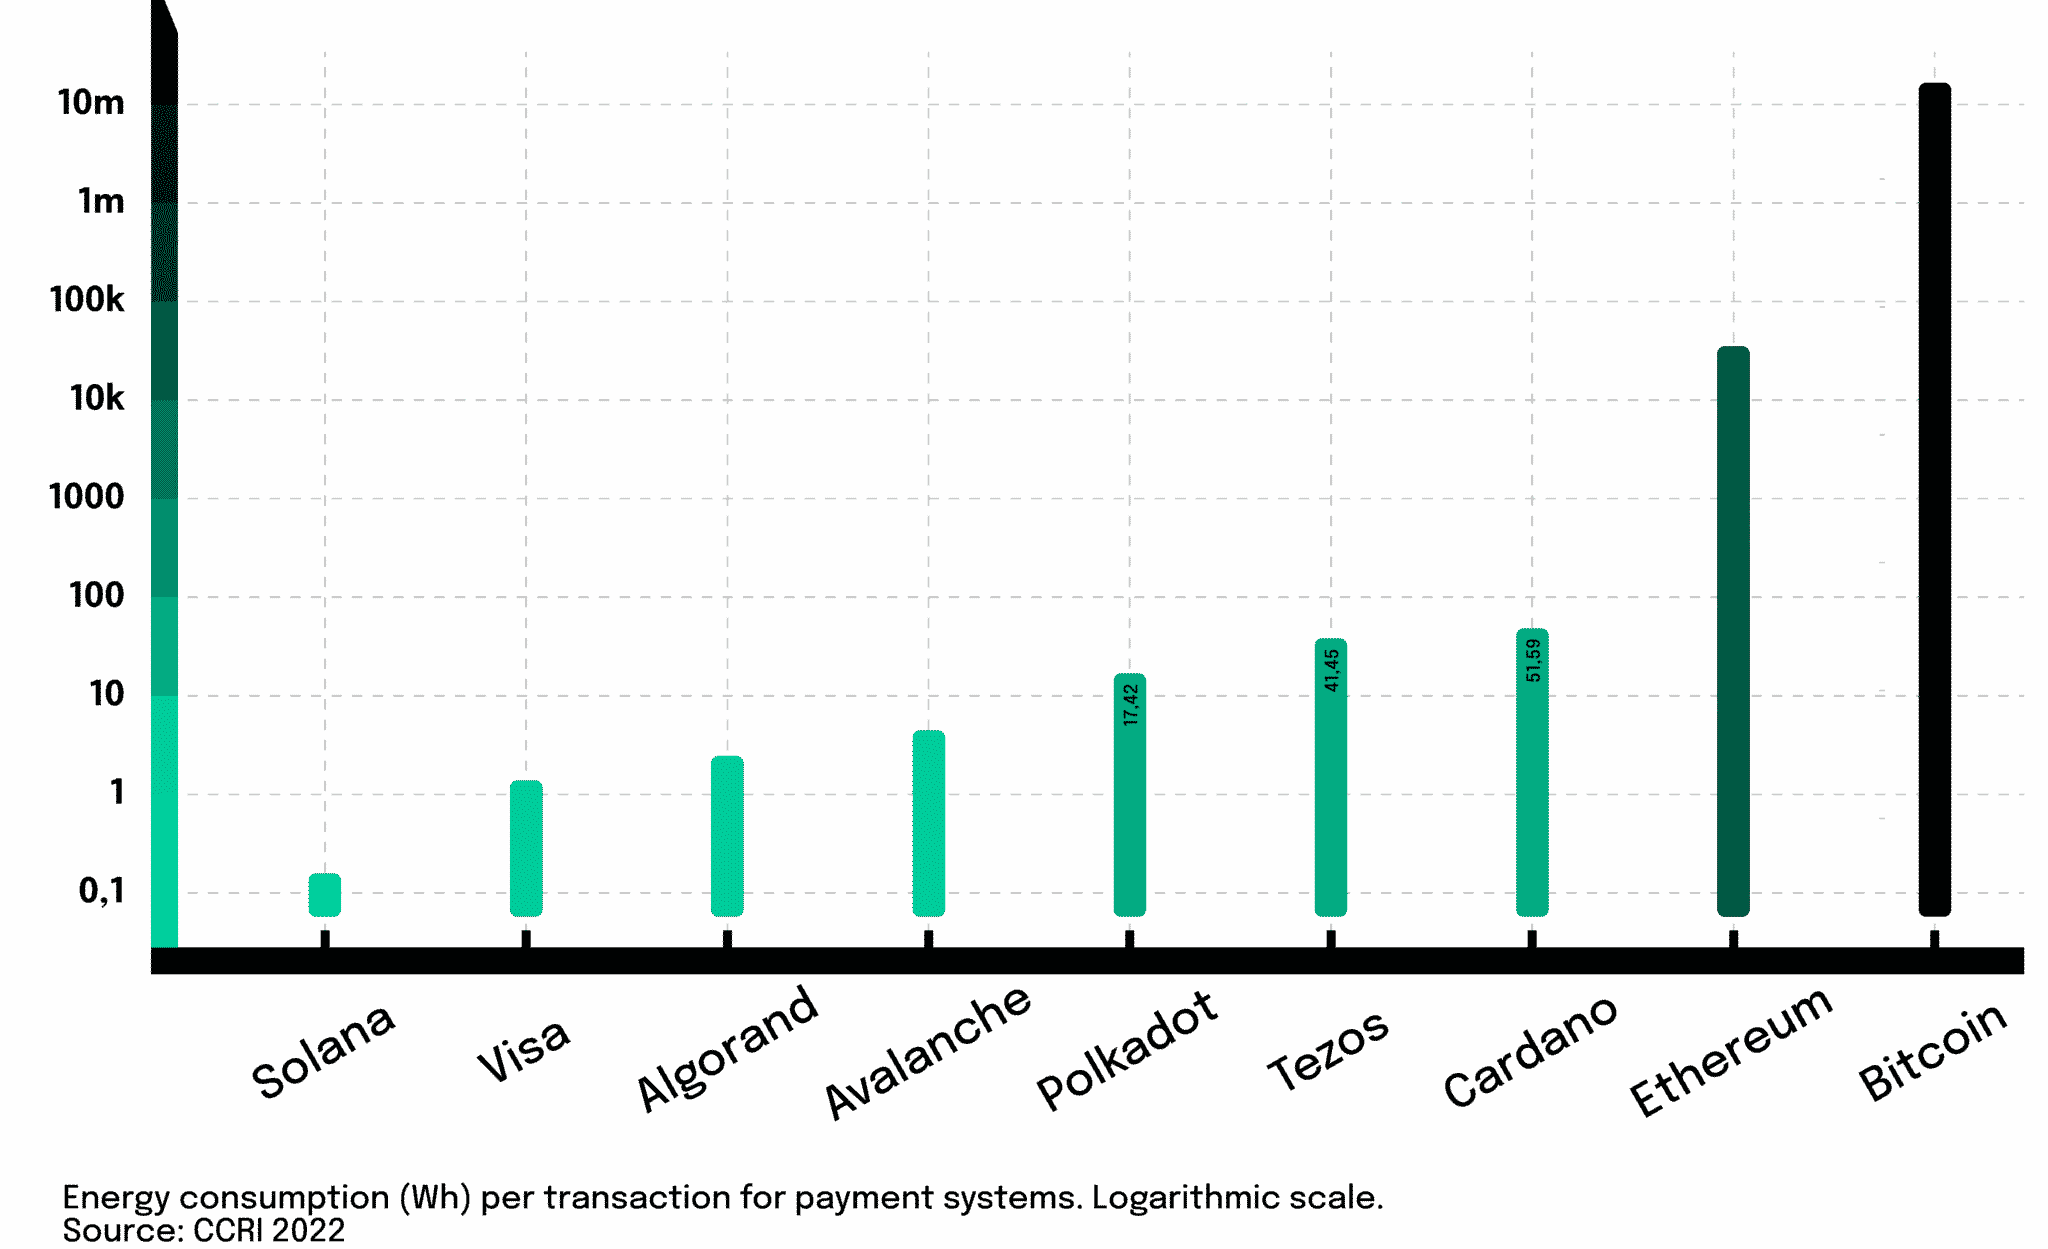
Task: Click the 10m y-axis label
Action: point(91,103)
